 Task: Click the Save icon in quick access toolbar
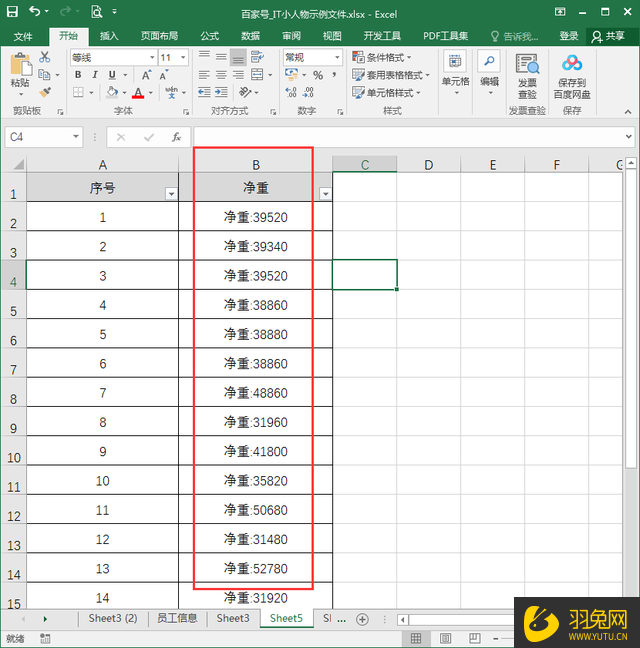click(12, 12)
